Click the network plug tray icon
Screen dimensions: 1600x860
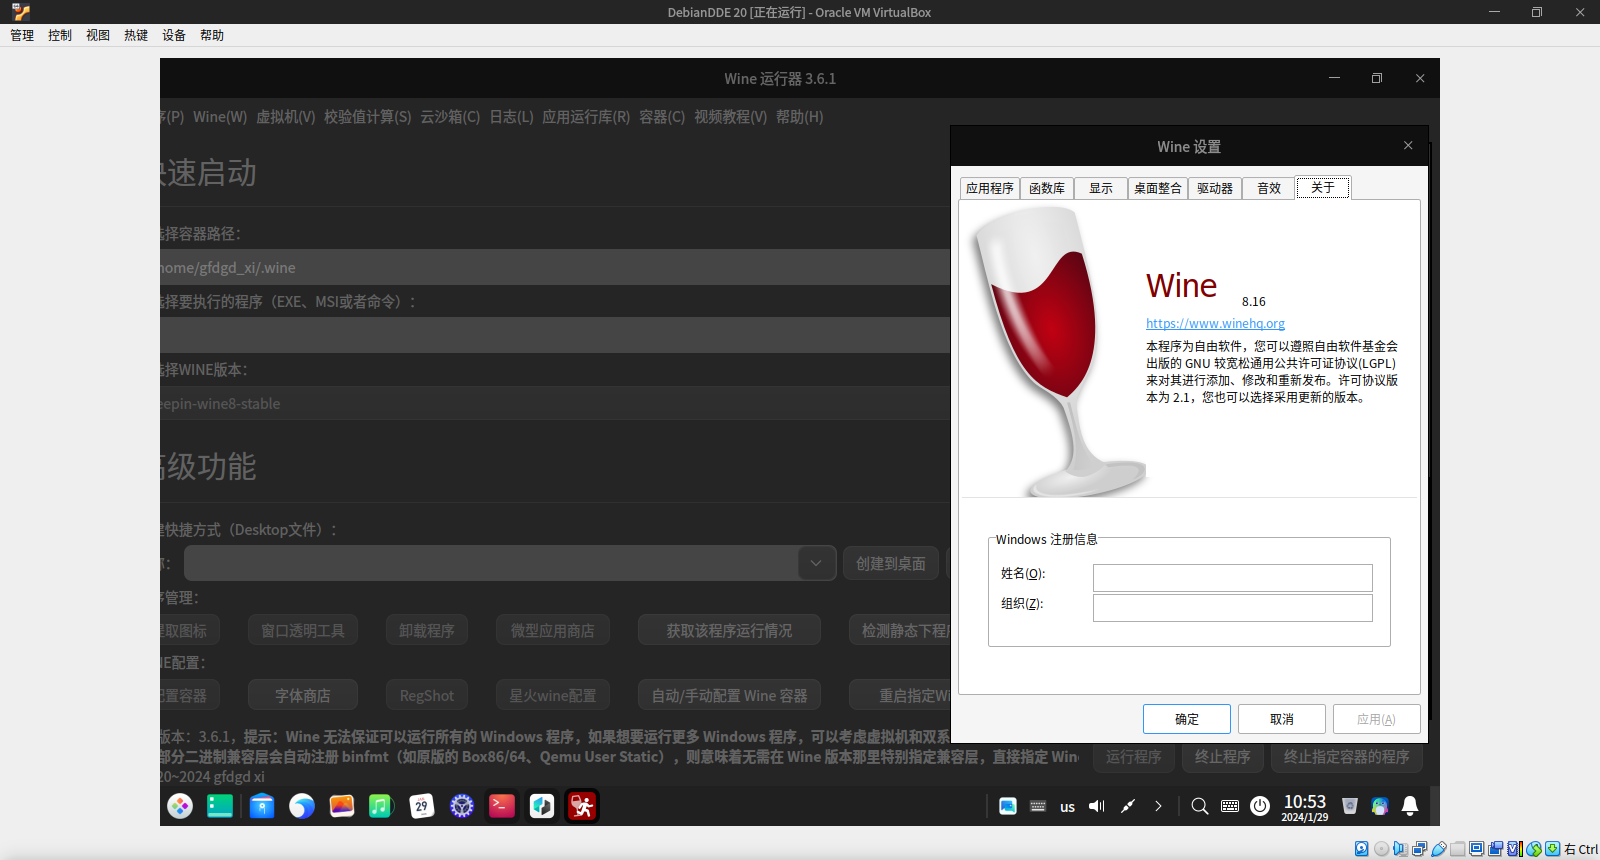[x=1128, y=806]
